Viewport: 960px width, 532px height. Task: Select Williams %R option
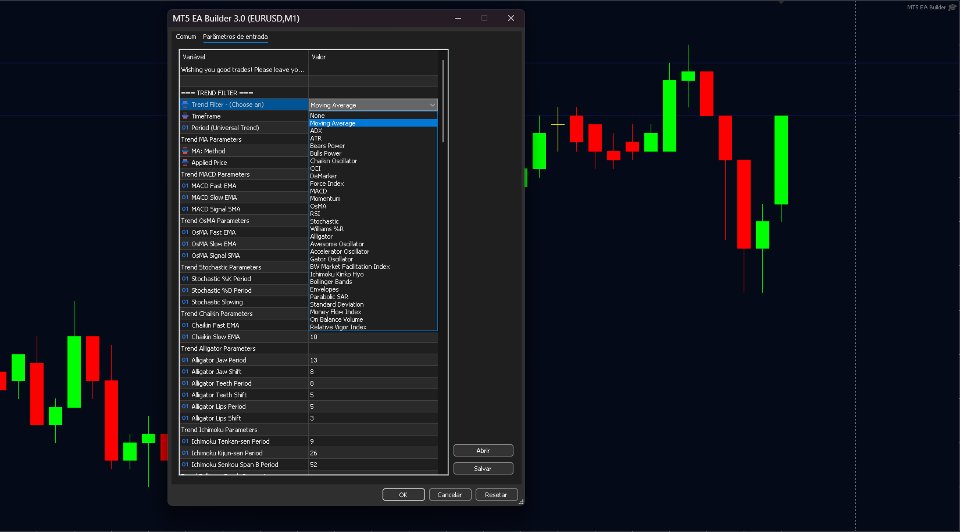373,229
